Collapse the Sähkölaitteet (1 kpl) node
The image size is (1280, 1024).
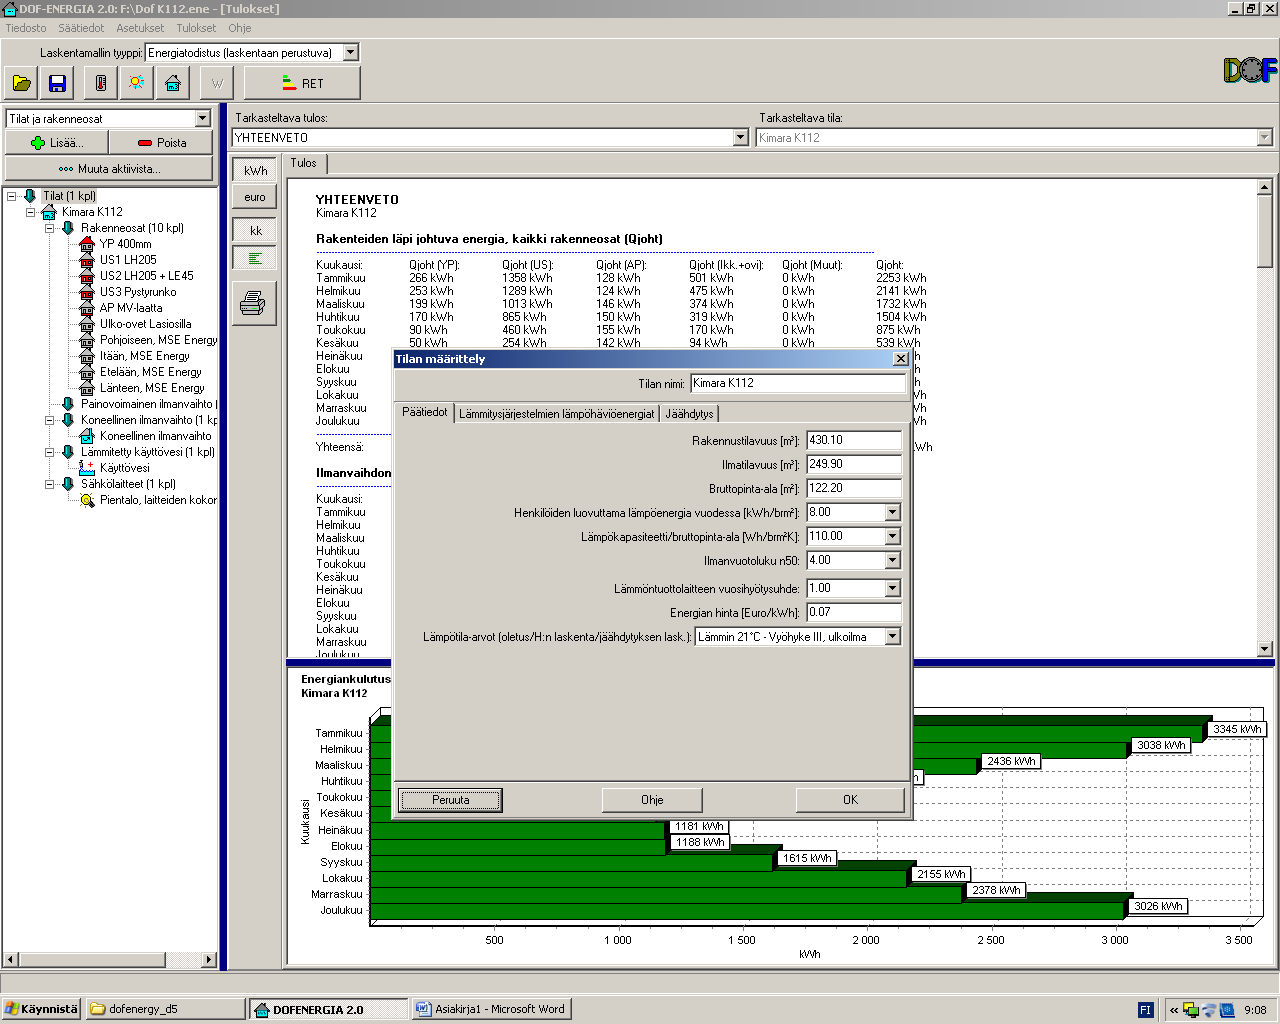coord(50,484)
